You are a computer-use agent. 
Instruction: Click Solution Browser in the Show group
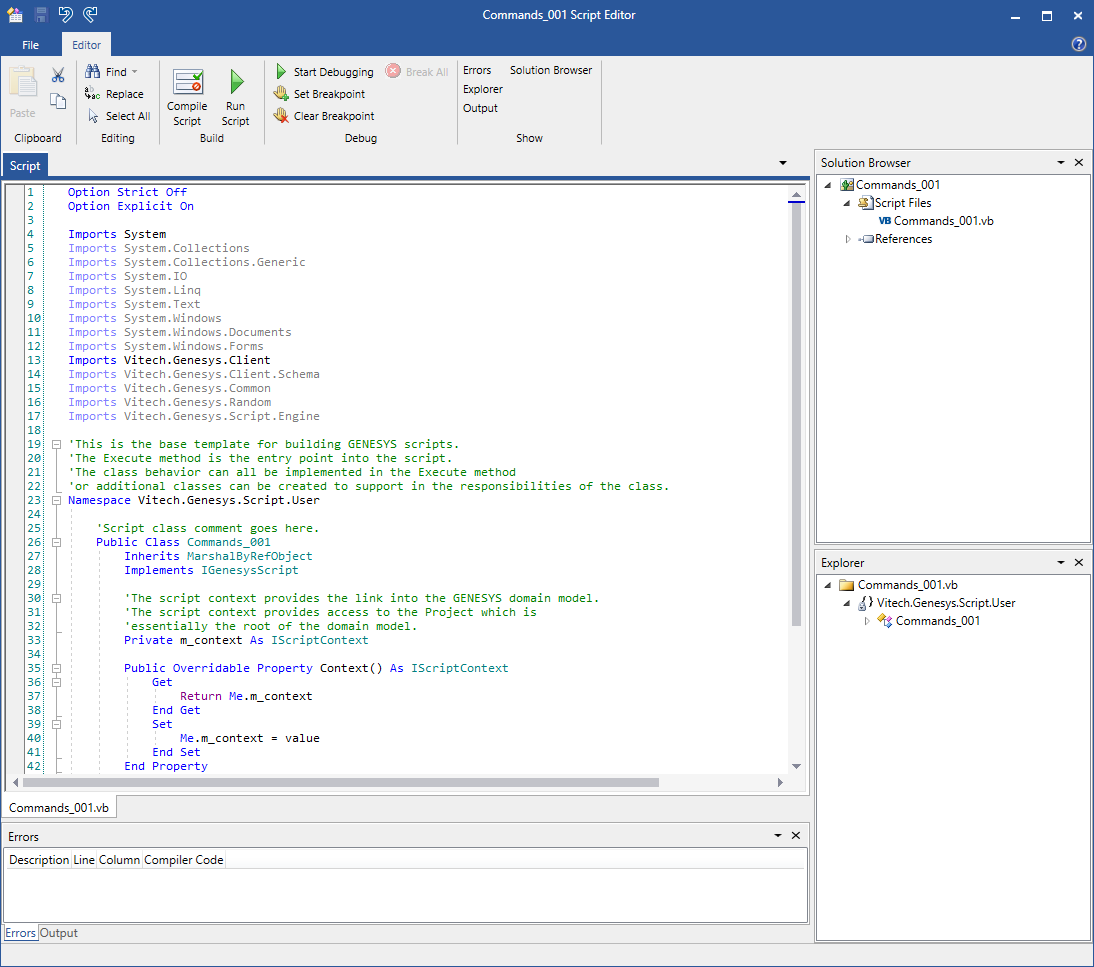click(550, 70)
